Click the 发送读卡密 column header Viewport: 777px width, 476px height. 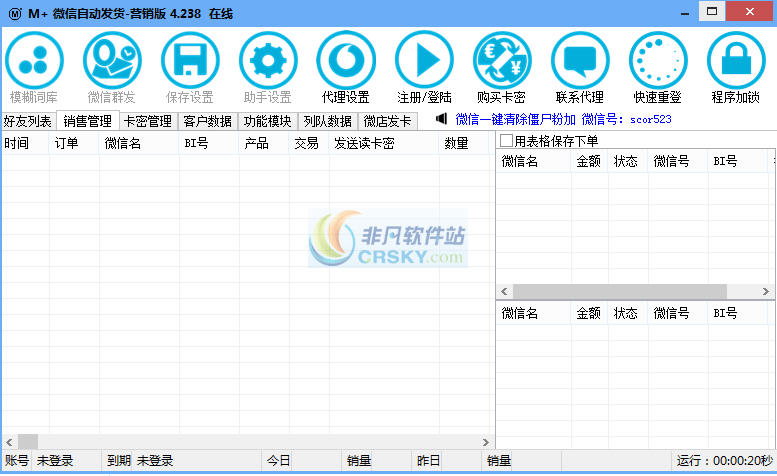point(384,144)
